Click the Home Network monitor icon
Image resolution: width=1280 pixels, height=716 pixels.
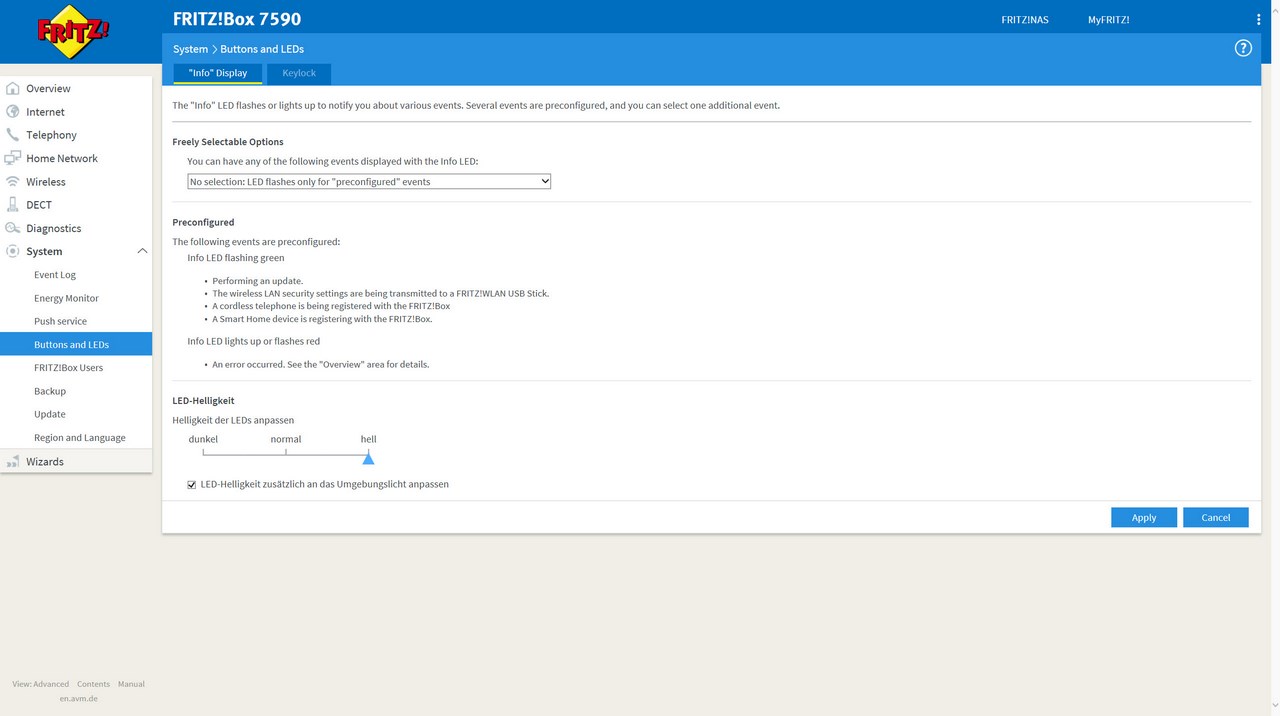coord(13,158)
